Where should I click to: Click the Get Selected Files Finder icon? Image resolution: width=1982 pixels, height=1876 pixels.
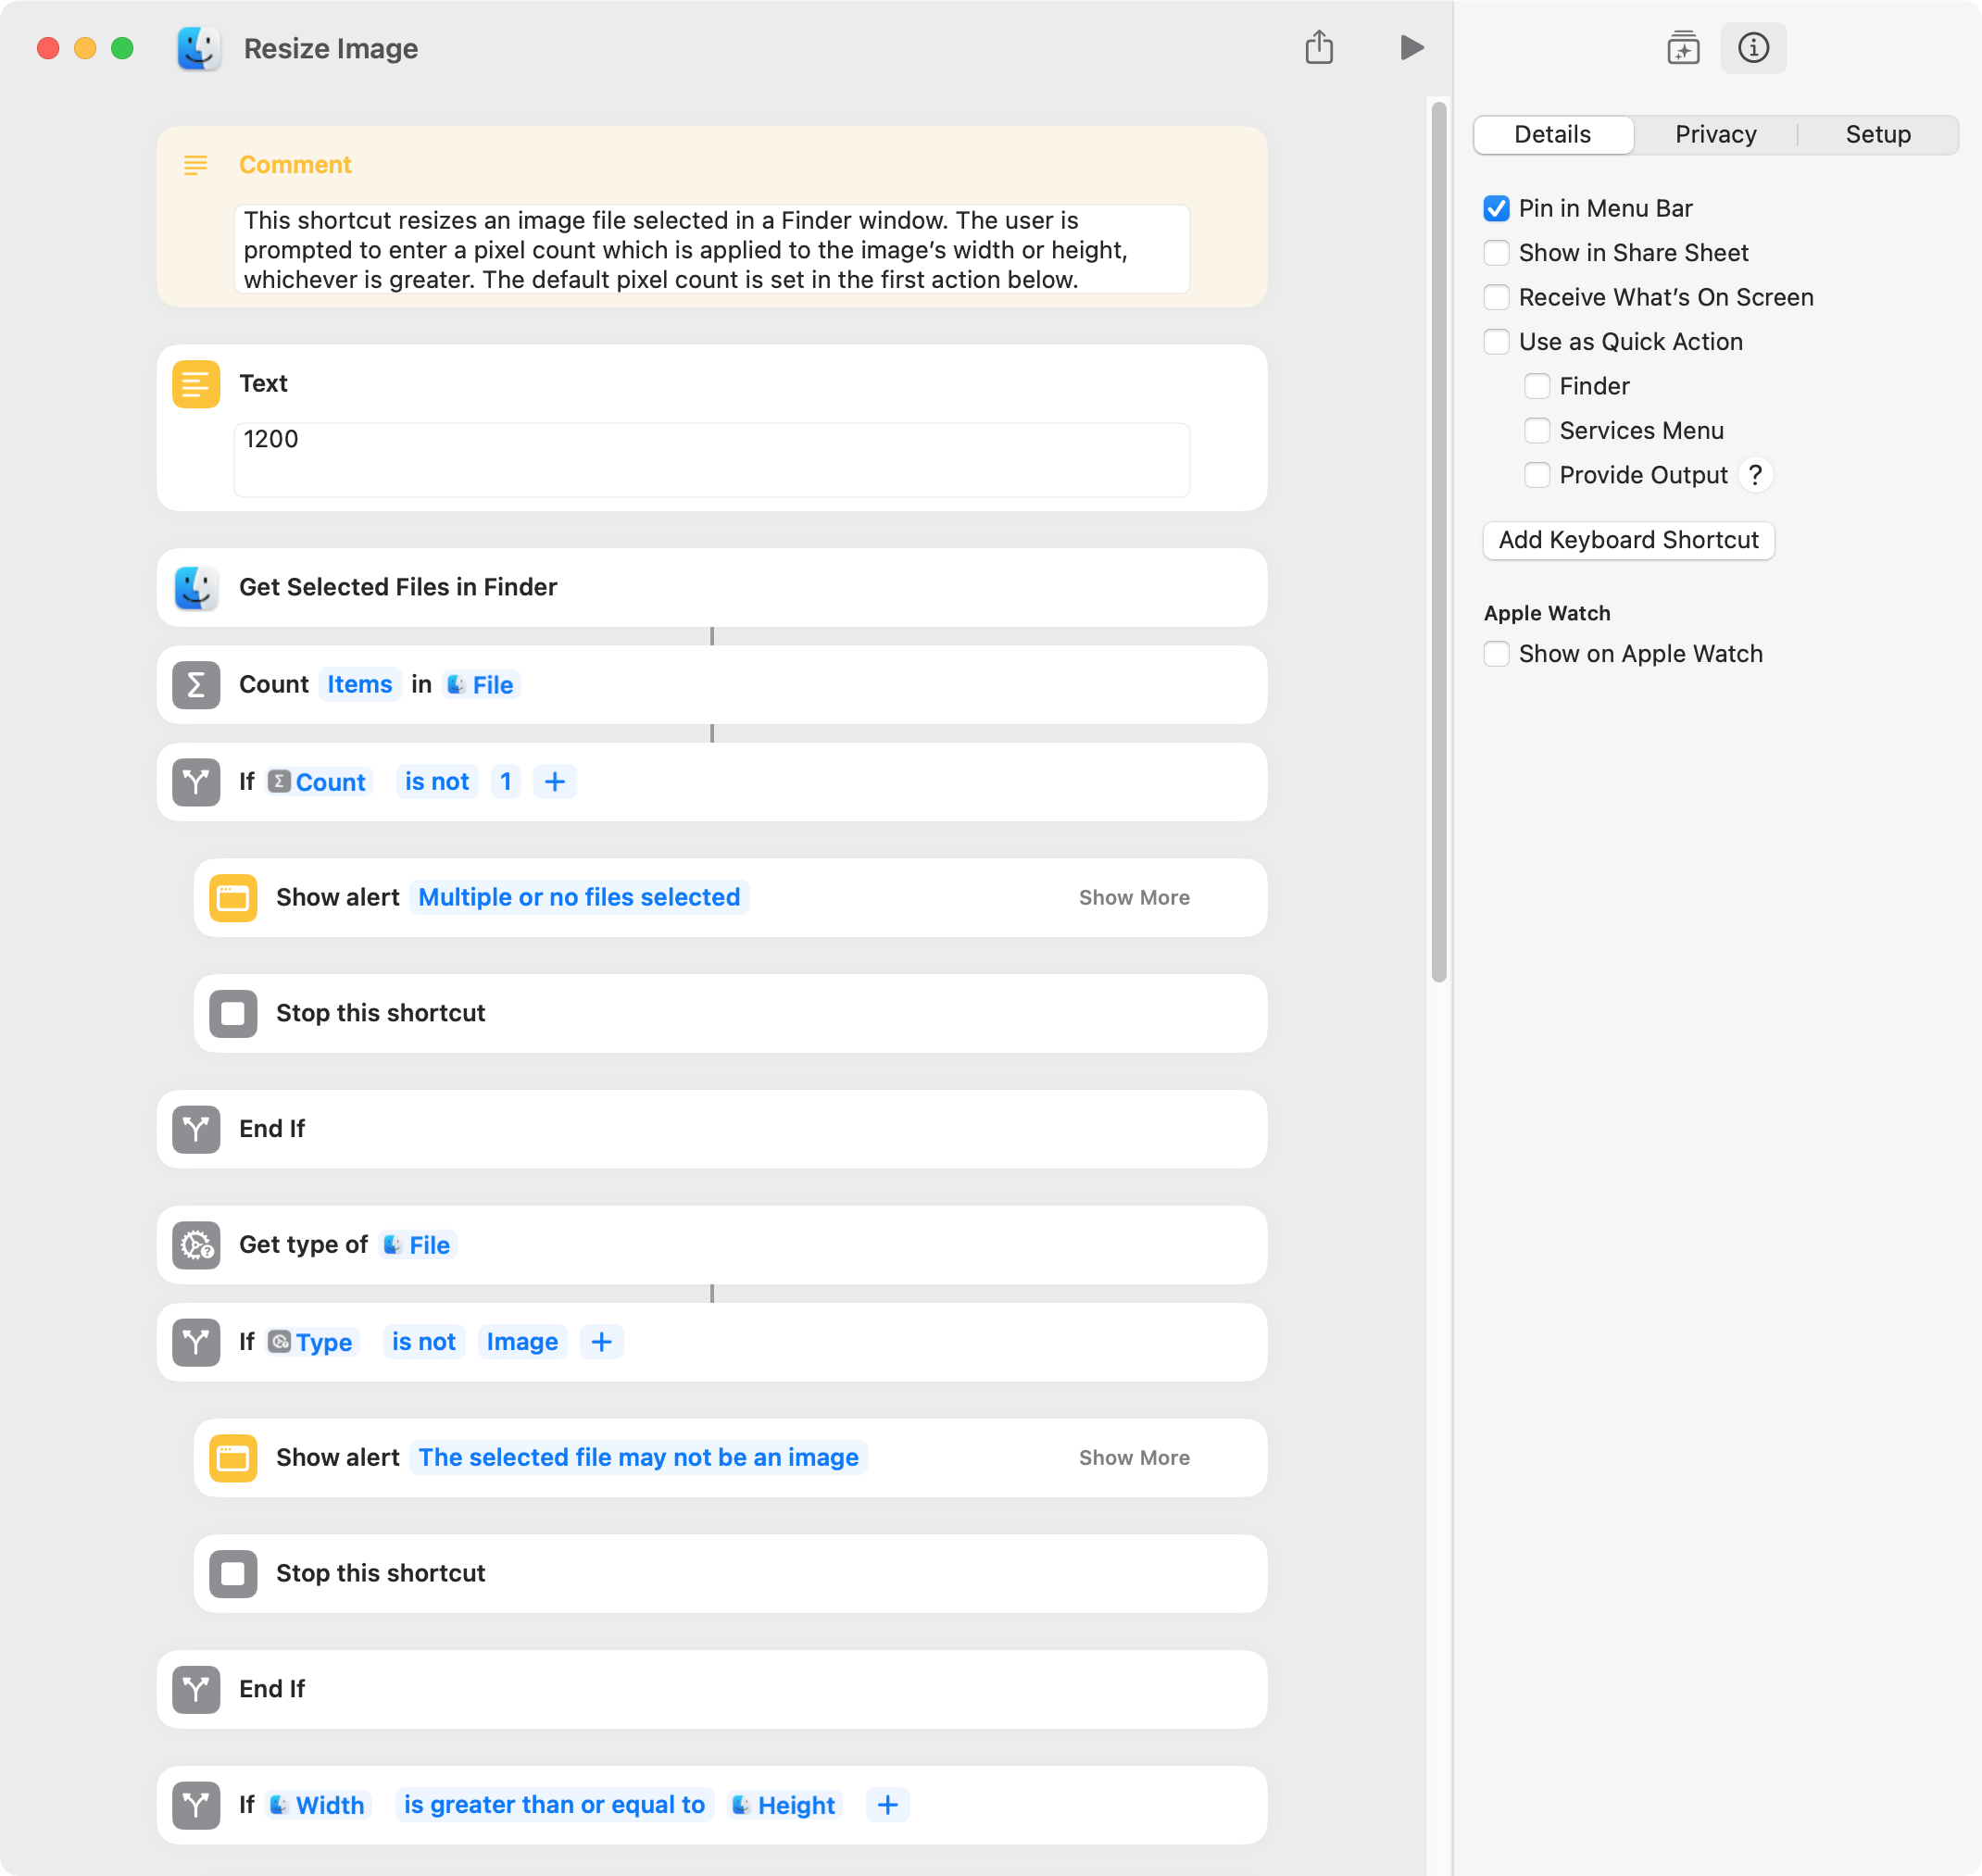(x=196, y=587)
